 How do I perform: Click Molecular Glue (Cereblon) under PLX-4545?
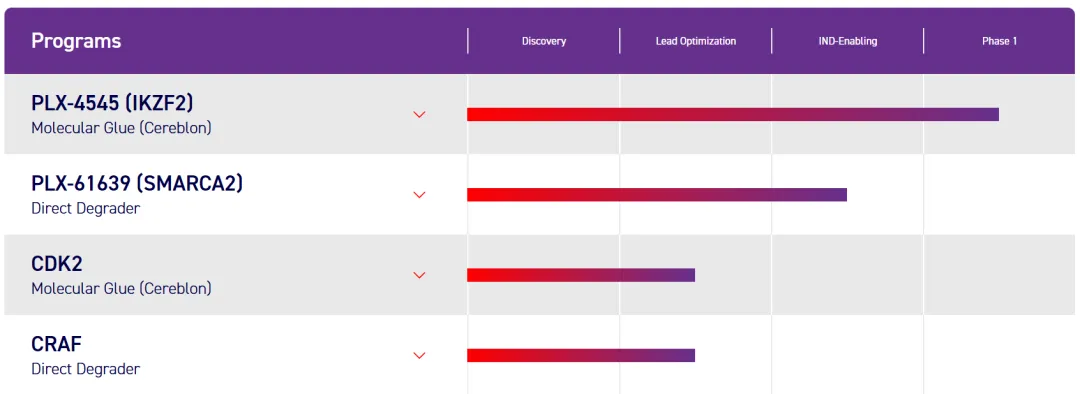click(x=121, y=128)
